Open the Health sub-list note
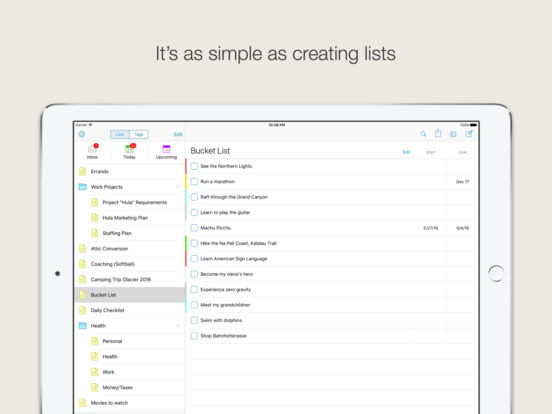The width and height of the screenshot is (552, 414). pos(94,357)
